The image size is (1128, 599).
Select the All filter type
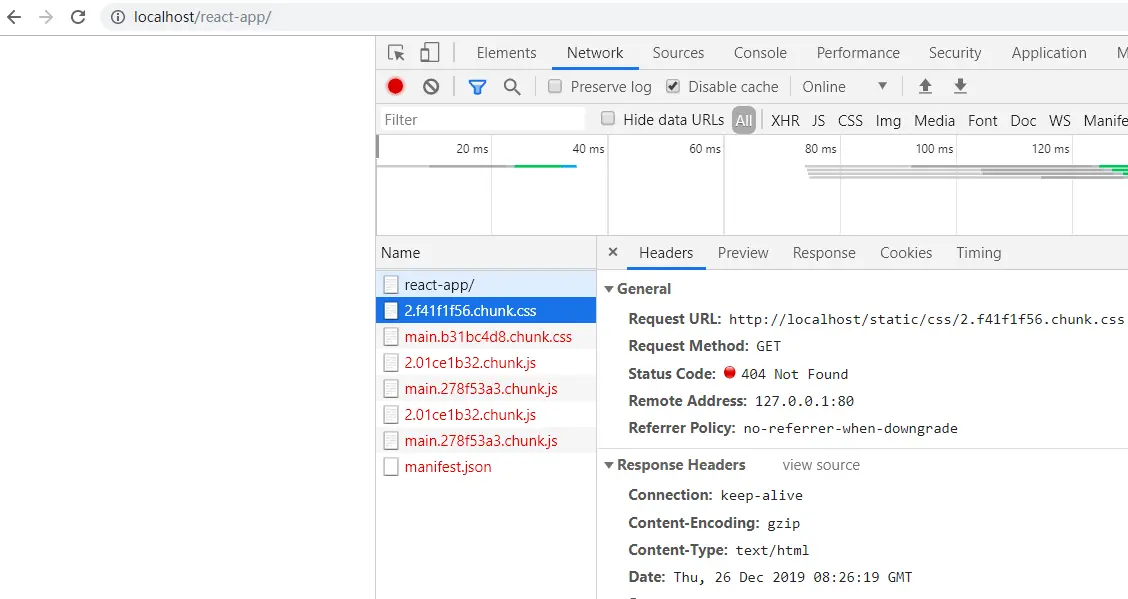(744, 120)
